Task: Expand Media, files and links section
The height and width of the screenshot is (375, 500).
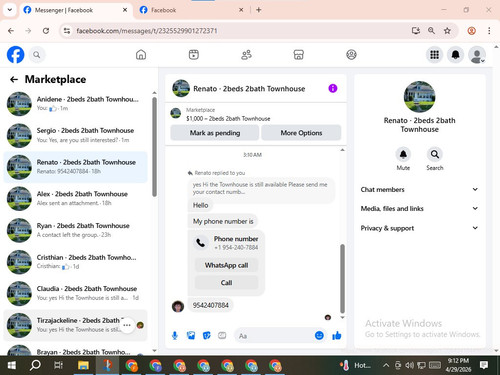Action: [x=419, y=209]
